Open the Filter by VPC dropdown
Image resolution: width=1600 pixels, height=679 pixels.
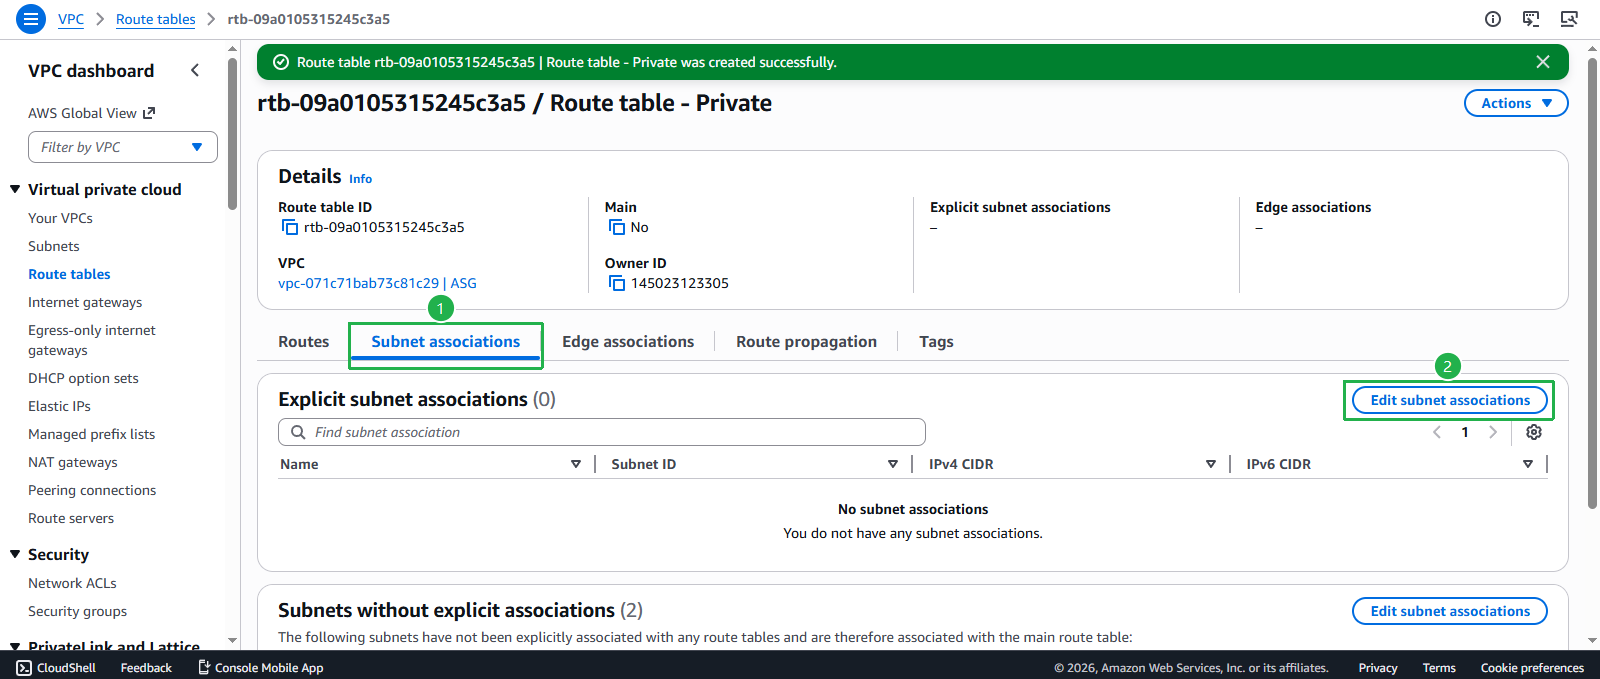tap(123, 147)
